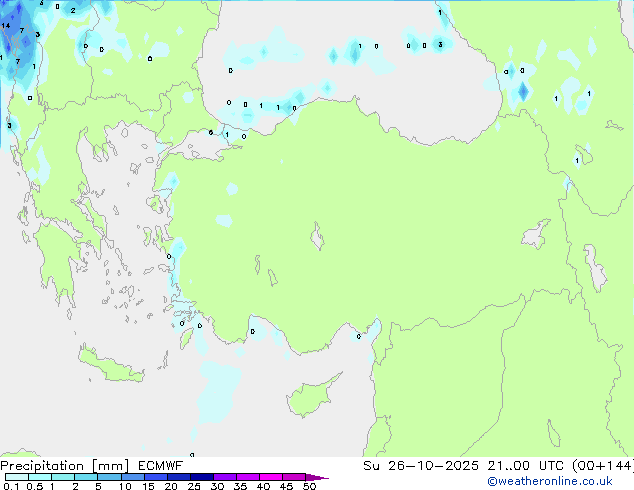Click the legend value '10'
Screen dimensions: 634x490
125,486
